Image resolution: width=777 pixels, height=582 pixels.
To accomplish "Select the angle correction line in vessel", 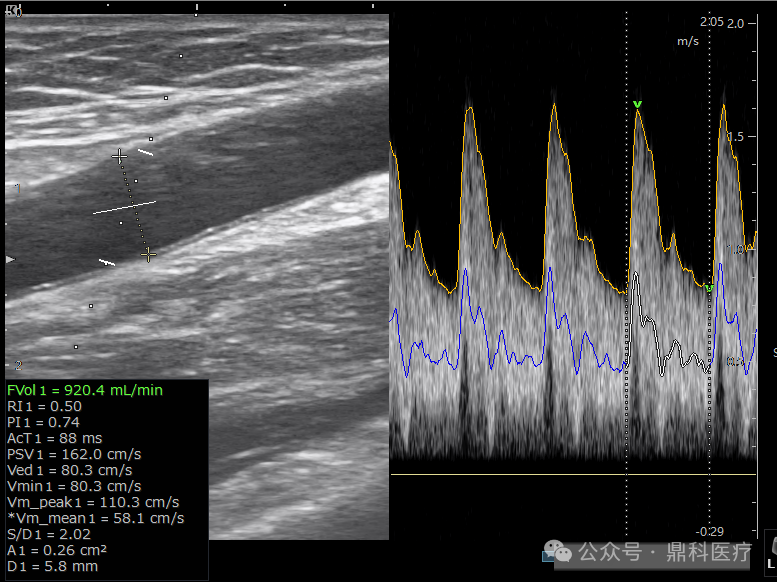I will click(x=124, y=208).
